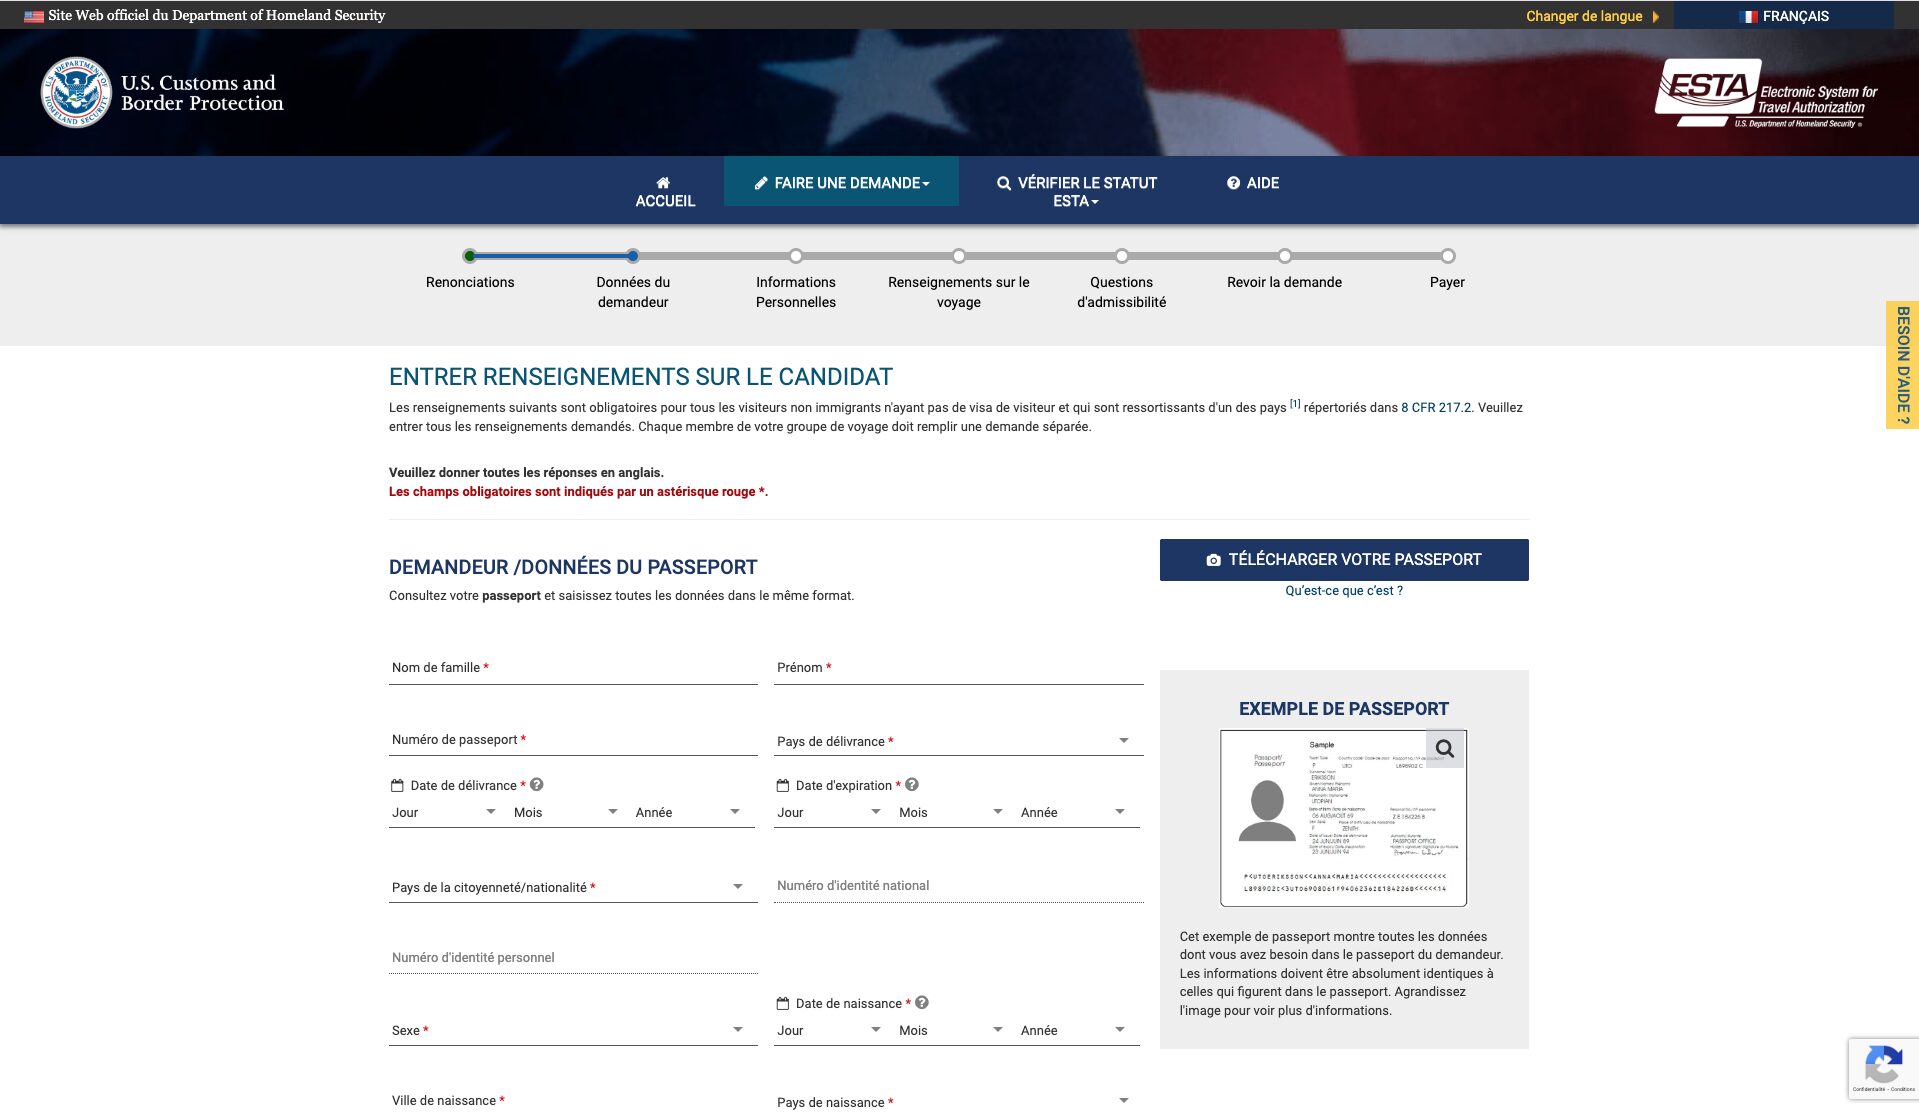The height and width of the screenshot is (1113, 1919).
Task: Open the 8 CFR 217.2 link
Action: (1435, 408)
